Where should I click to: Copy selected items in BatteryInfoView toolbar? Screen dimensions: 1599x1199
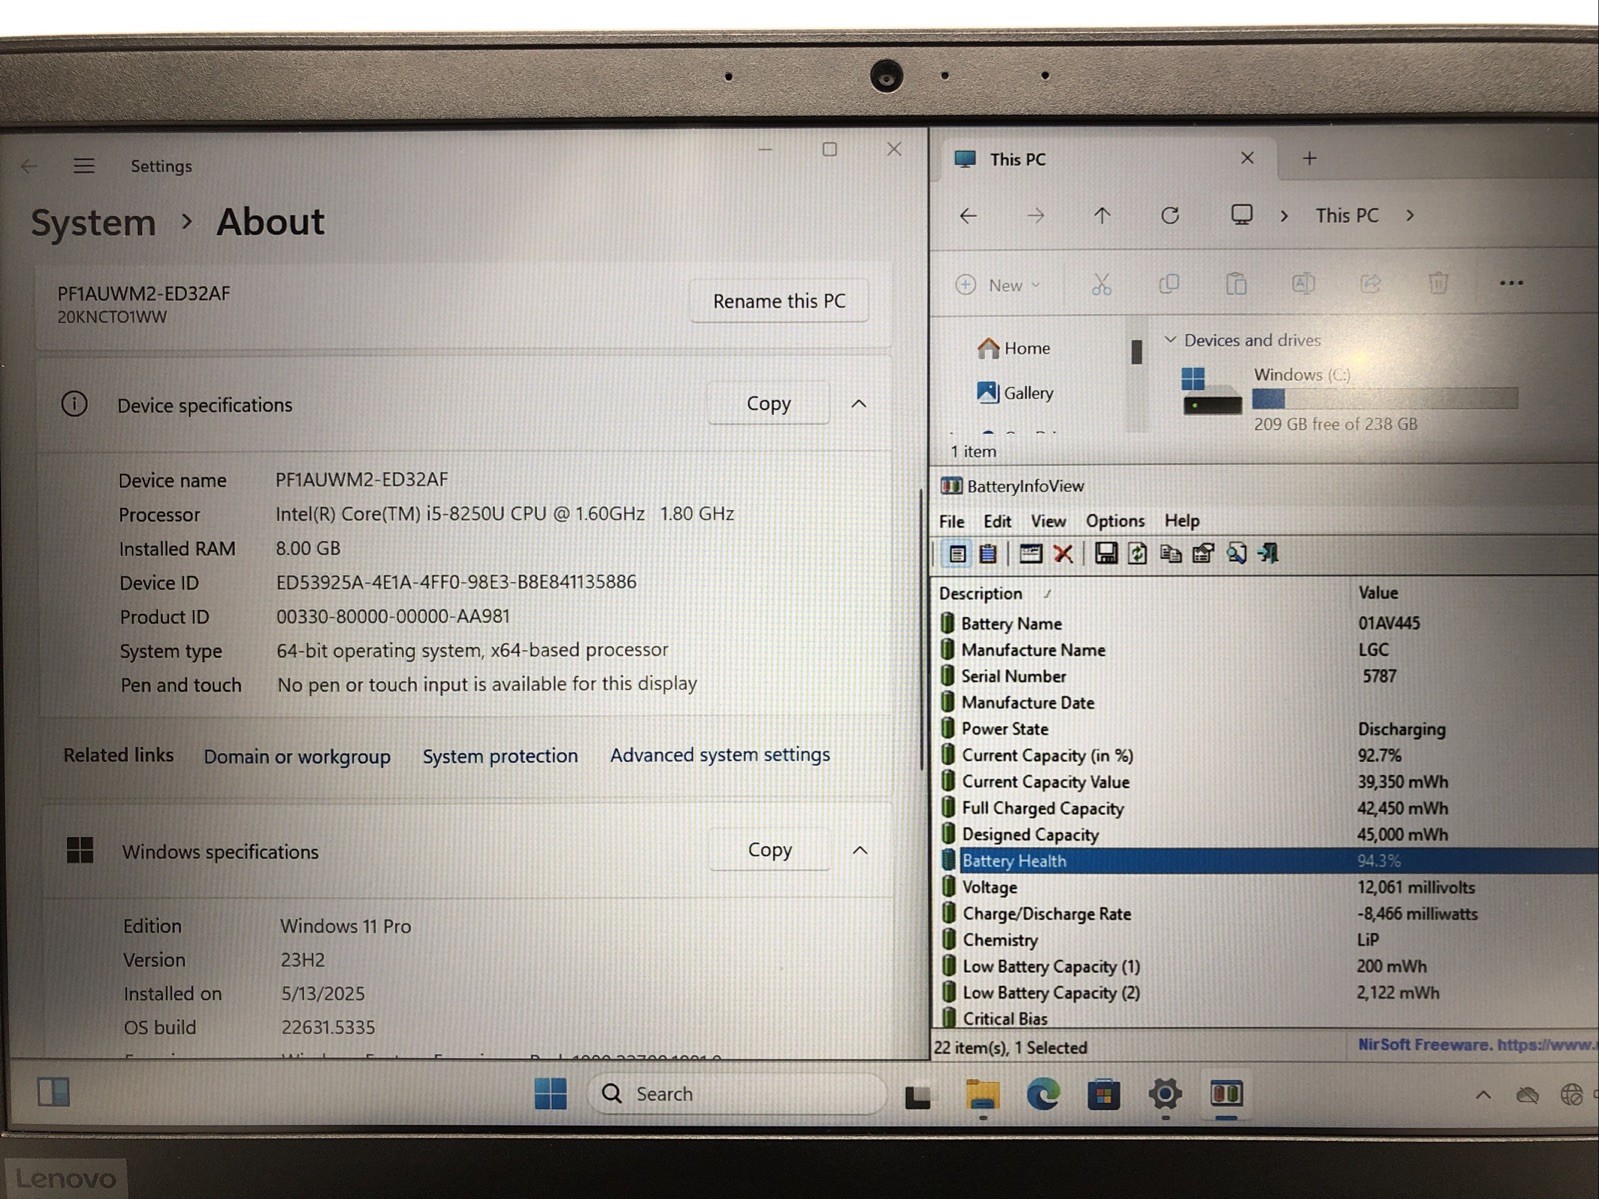pos(1171,553)
